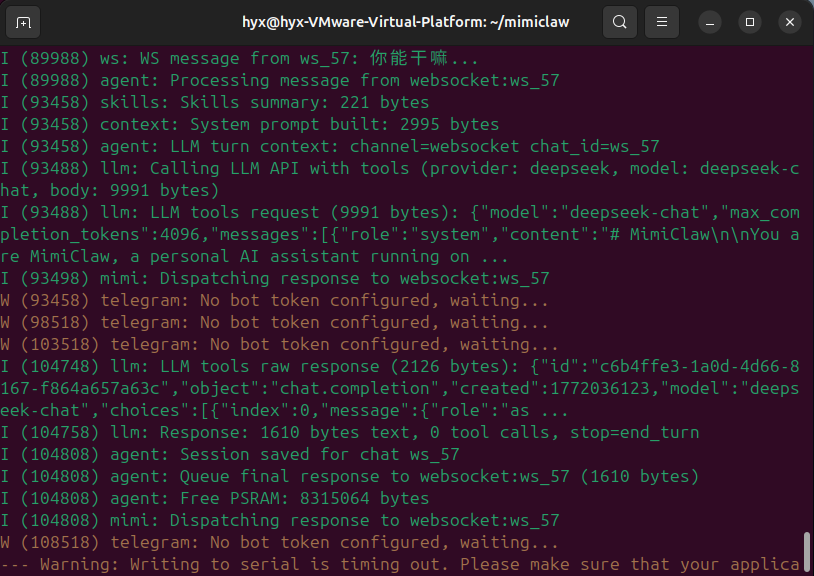Click the '"created":1772036123' text

click(555, 388)
